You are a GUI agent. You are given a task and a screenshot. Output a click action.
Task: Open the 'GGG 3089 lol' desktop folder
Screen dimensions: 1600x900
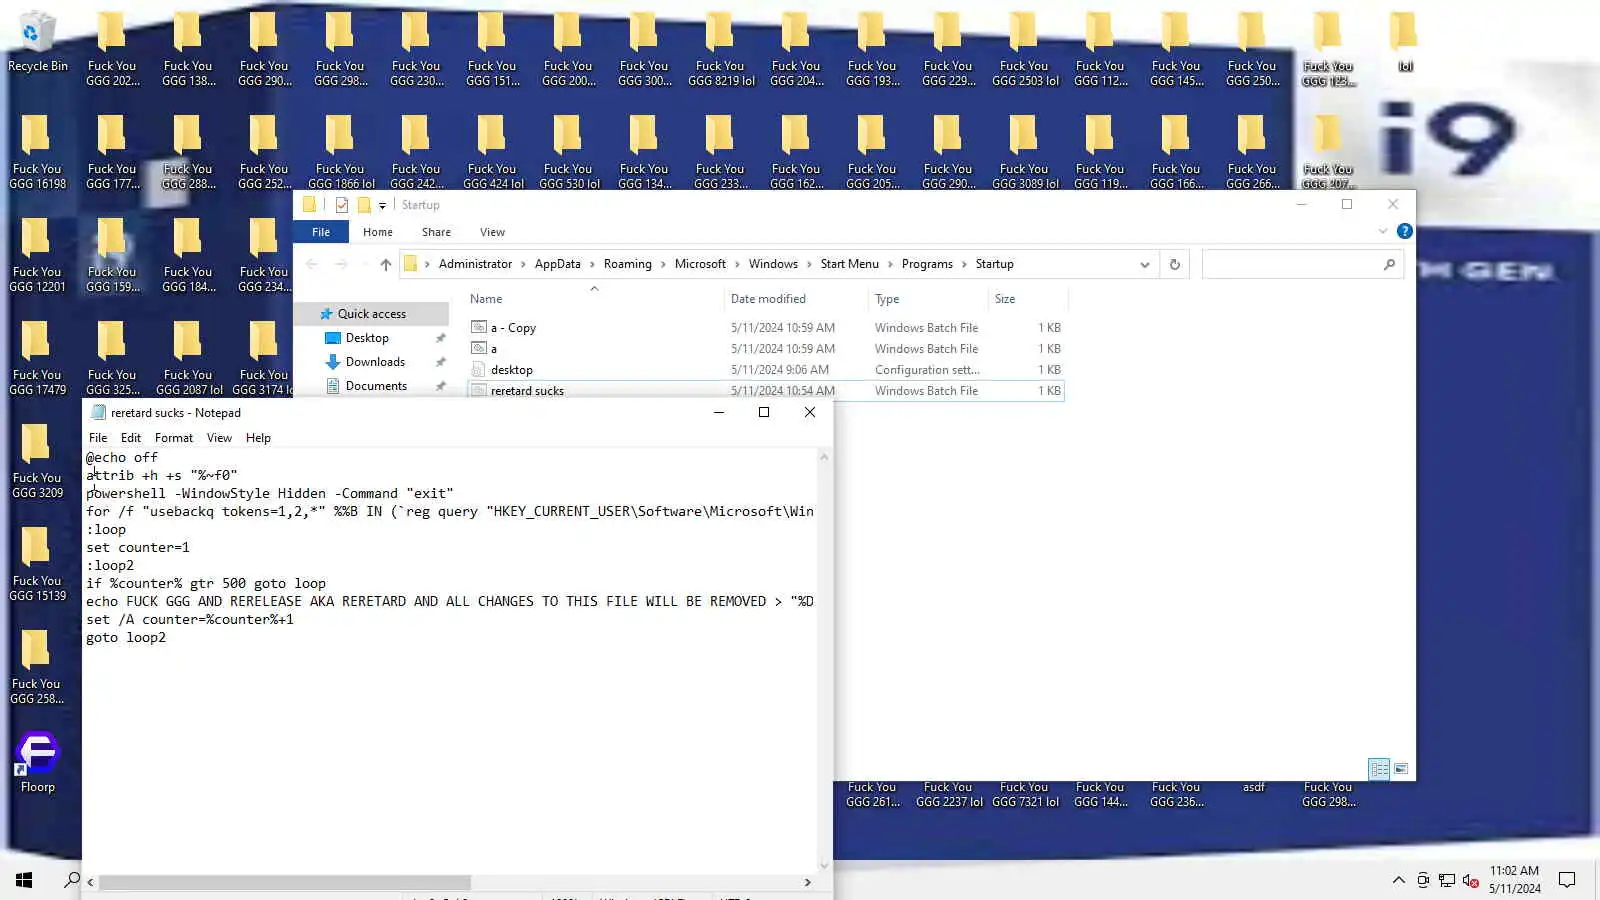pos(1025,152)
